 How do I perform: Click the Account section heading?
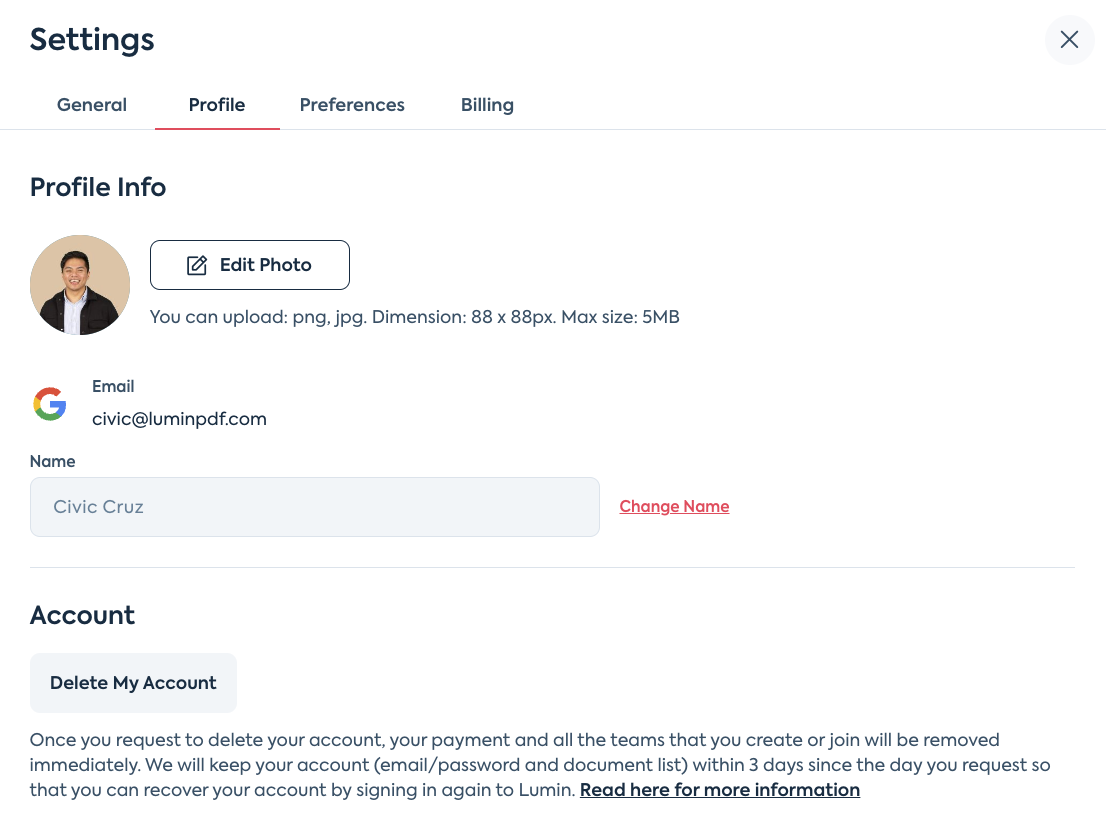pyautogui.click(x=82, y=615)
